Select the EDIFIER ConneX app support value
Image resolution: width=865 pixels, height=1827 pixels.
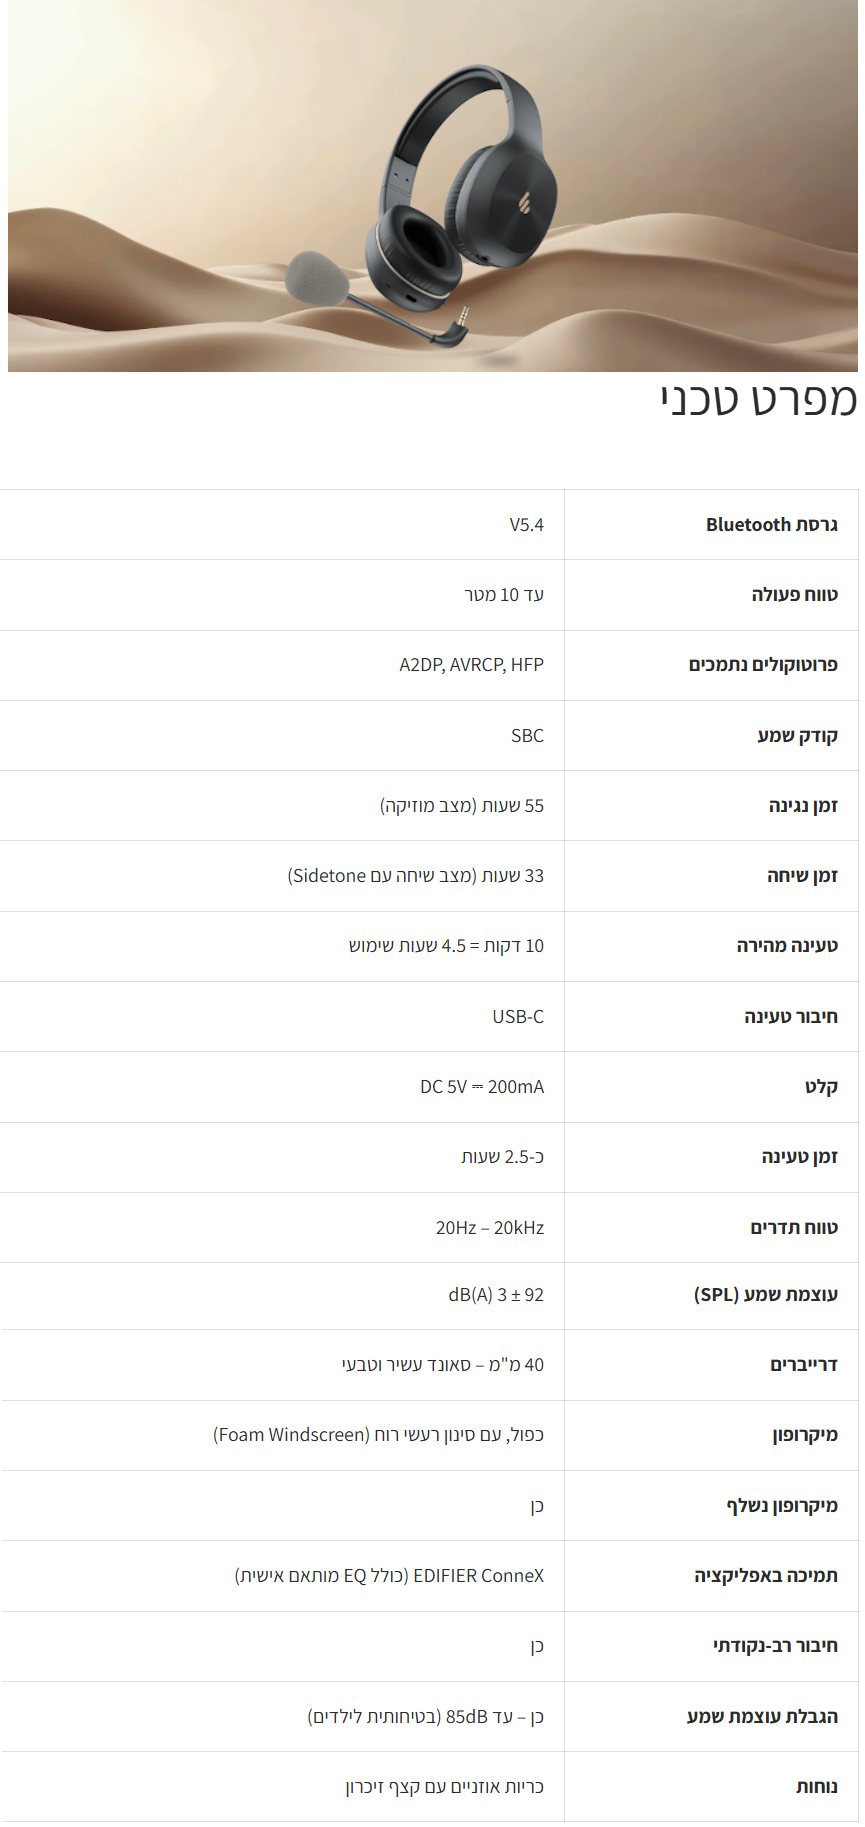[x=389, y=1576]
